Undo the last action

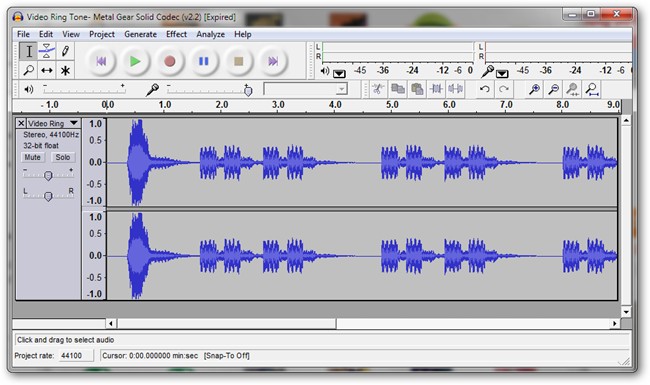coord(485,89)
